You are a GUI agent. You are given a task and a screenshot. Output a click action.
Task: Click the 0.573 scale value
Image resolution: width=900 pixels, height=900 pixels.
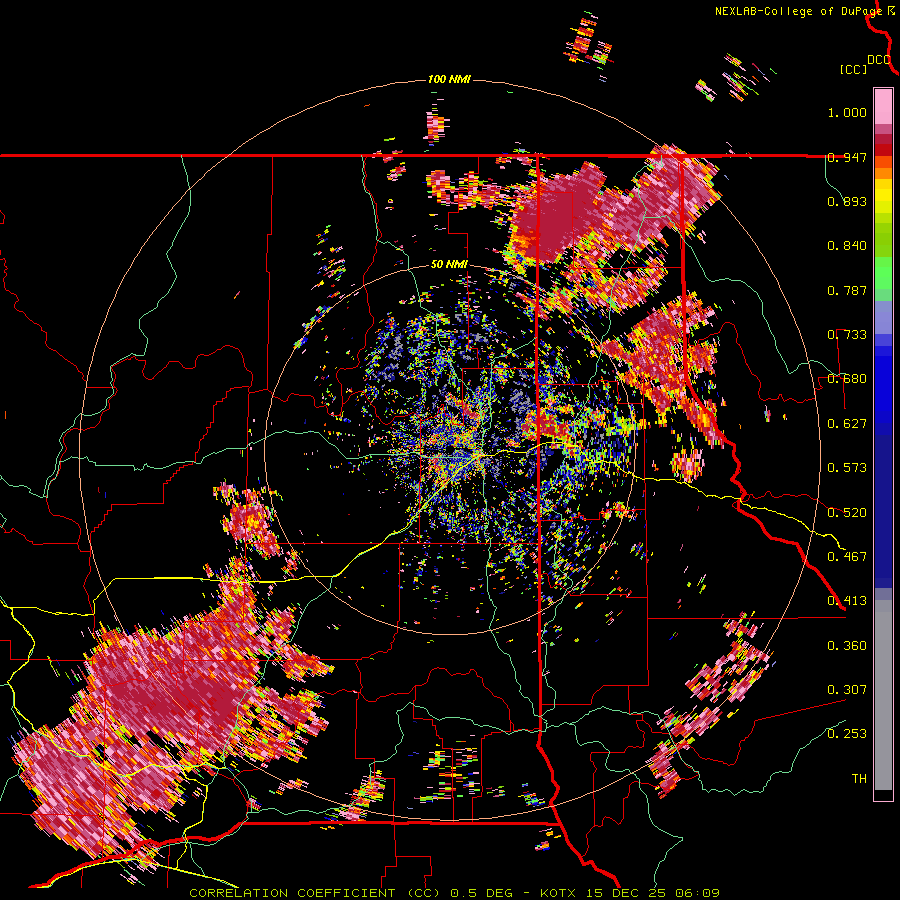pos(847,468)
